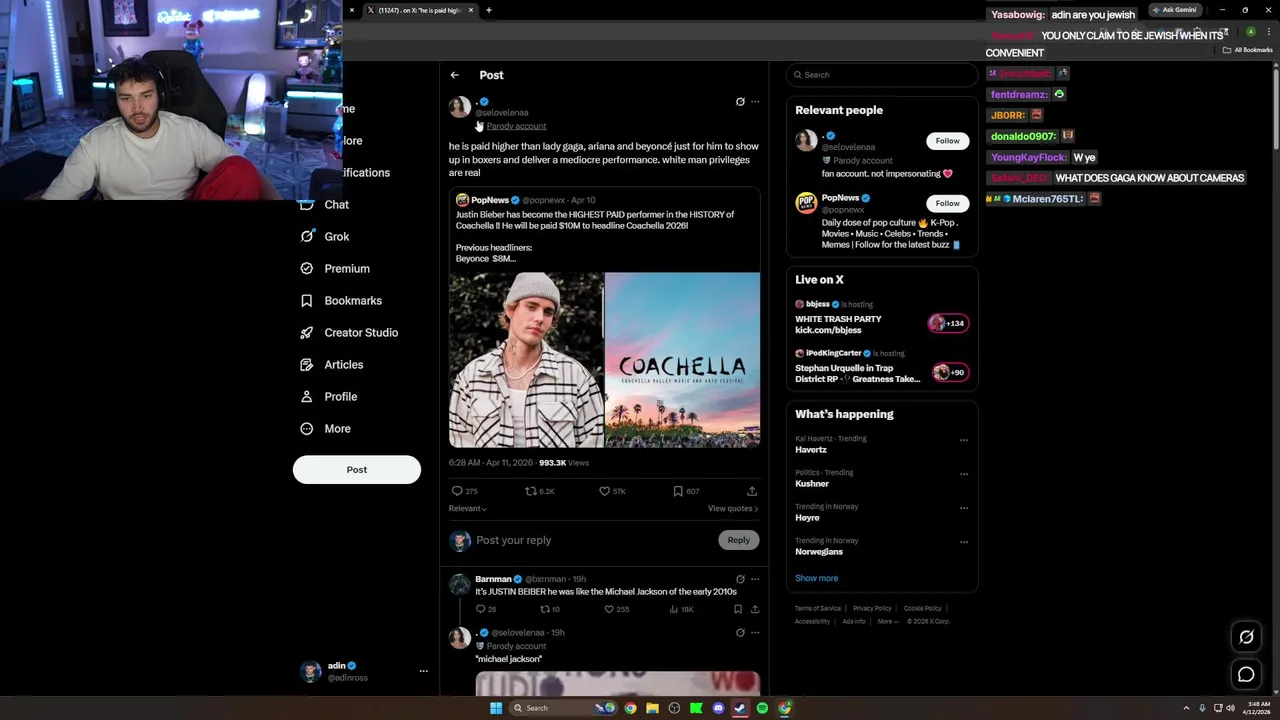Viewport: 1280px width, 720px height.
Task: Go back using the arrow beside Post
Action: pos(454,75)
